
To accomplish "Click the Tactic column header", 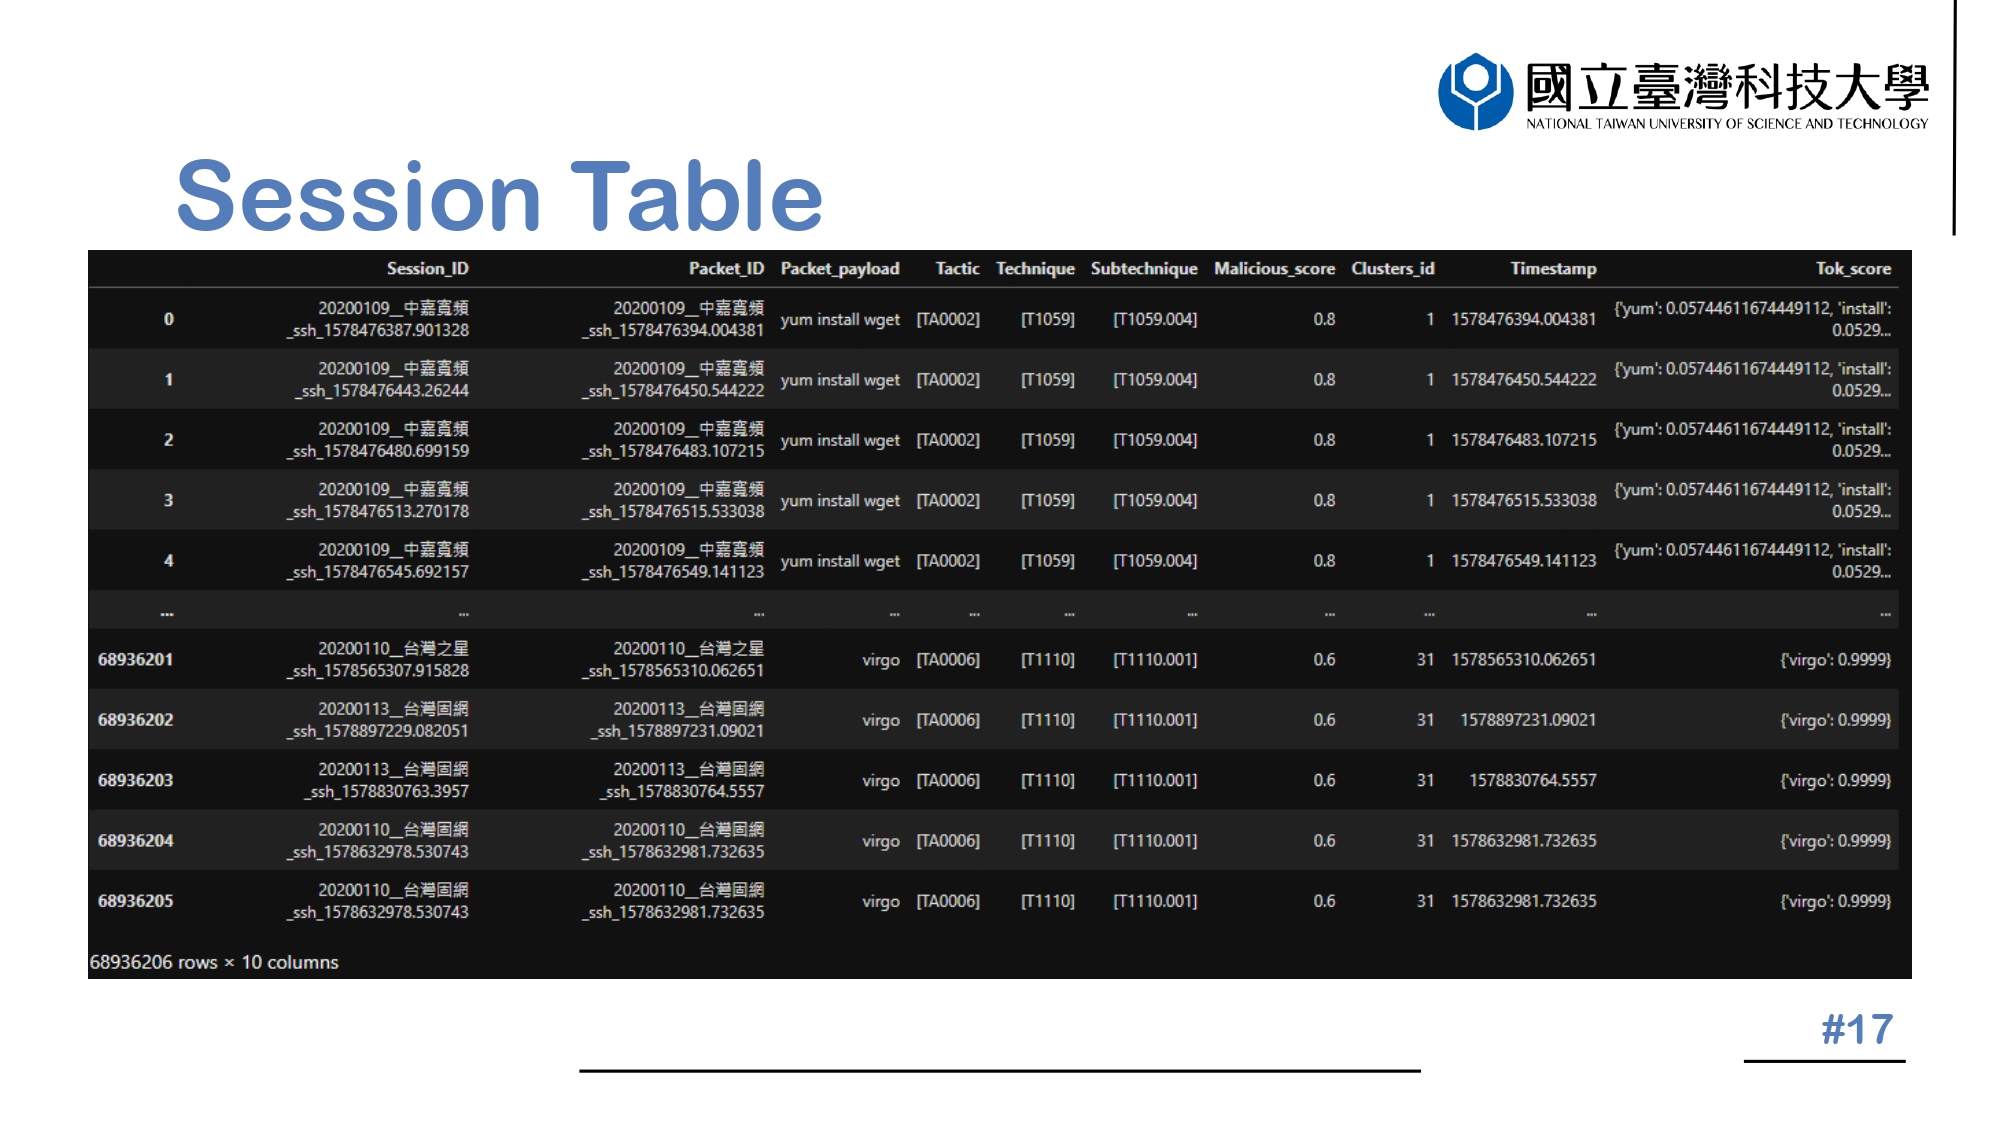I will pos(957,268).
